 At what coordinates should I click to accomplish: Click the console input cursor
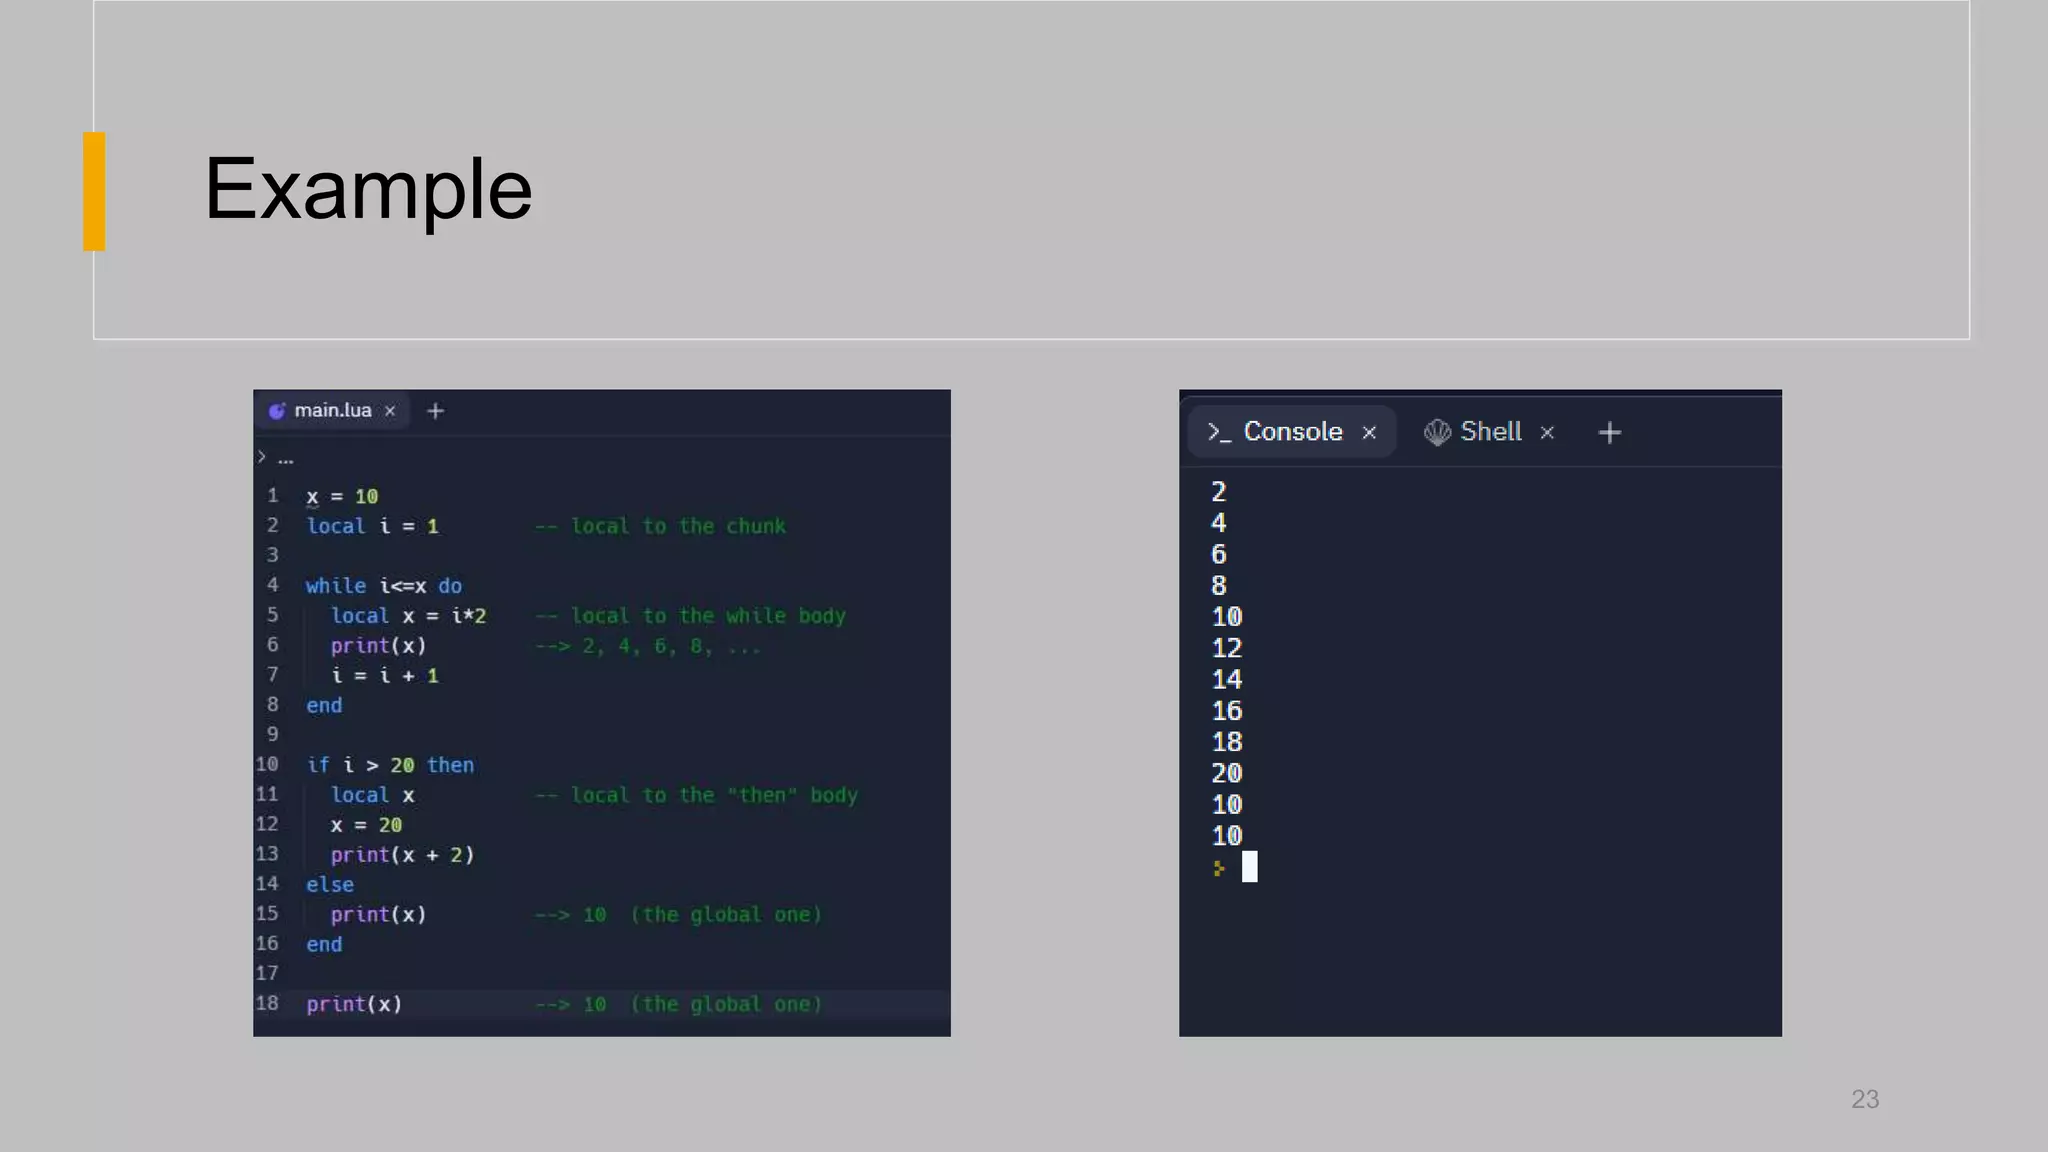click(1249, 866)
